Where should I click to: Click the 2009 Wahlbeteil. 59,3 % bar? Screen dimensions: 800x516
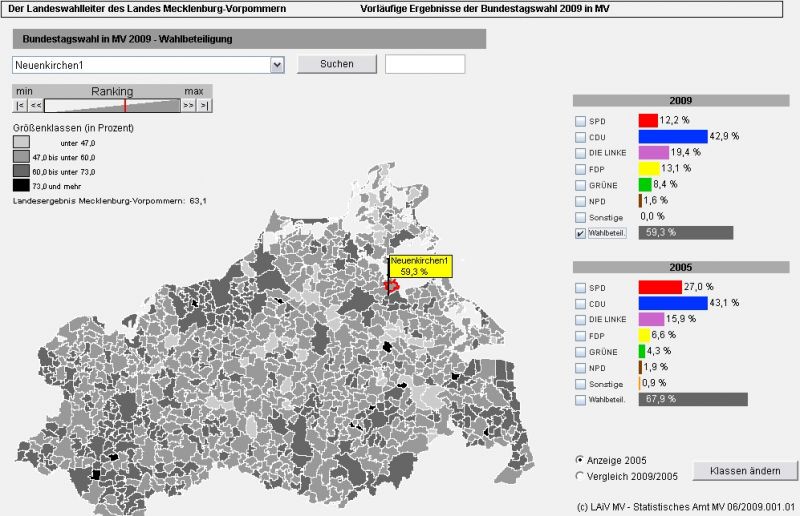coord(686,233)
